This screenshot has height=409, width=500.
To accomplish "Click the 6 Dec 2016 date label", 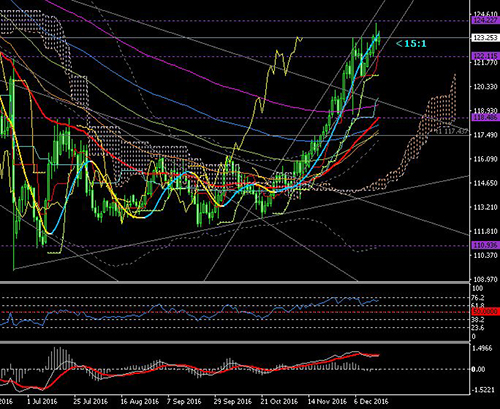I will click(371, 401).
